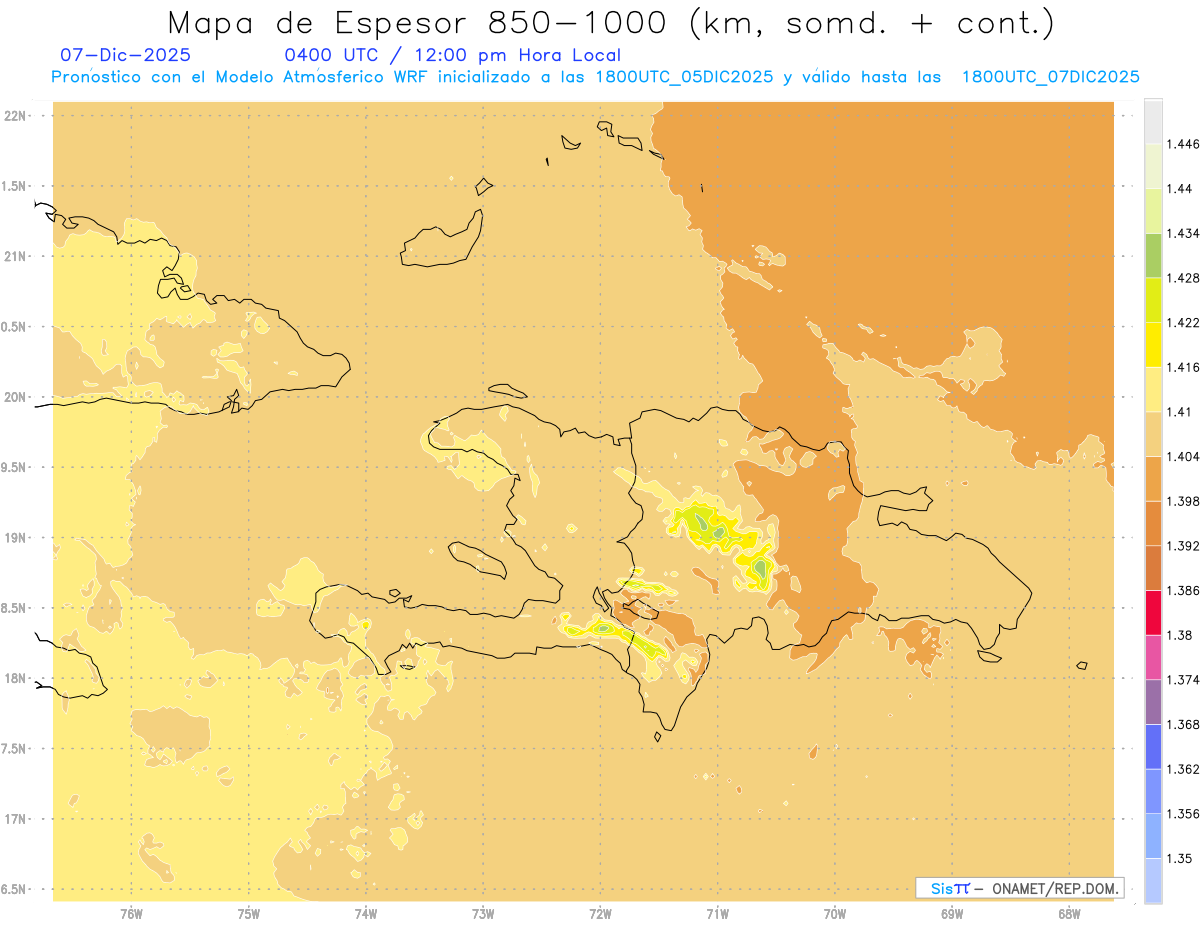Click the 1.5N latitude label

click(x=14, y=186)
